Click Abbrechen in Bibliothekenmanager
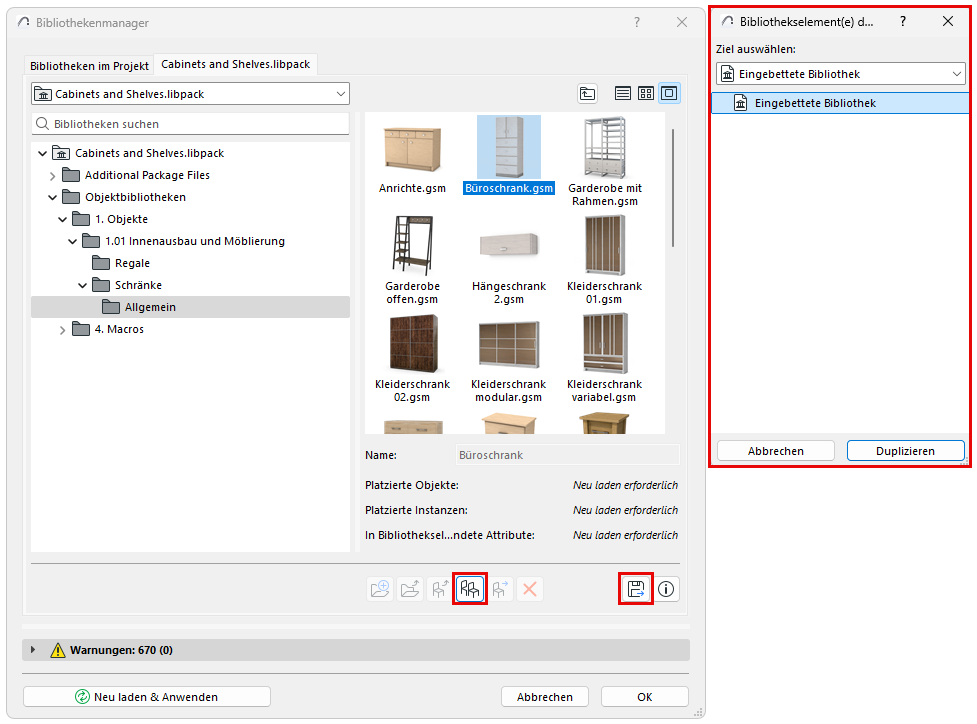977x724 pixels. [545, 697]
